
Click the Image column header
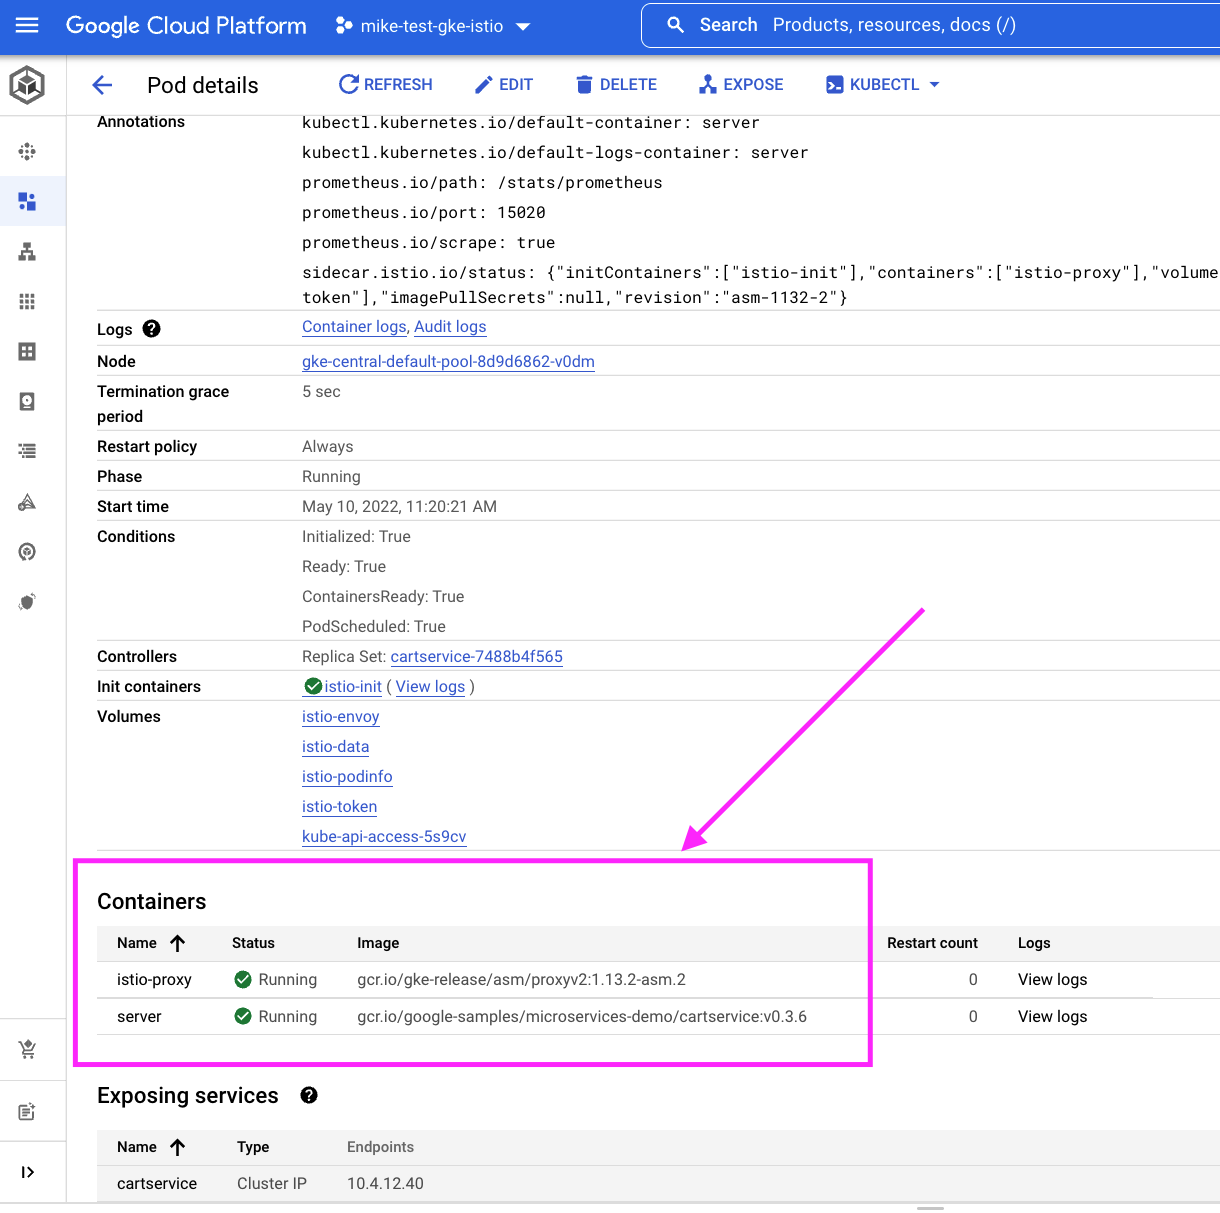(378, 943)
